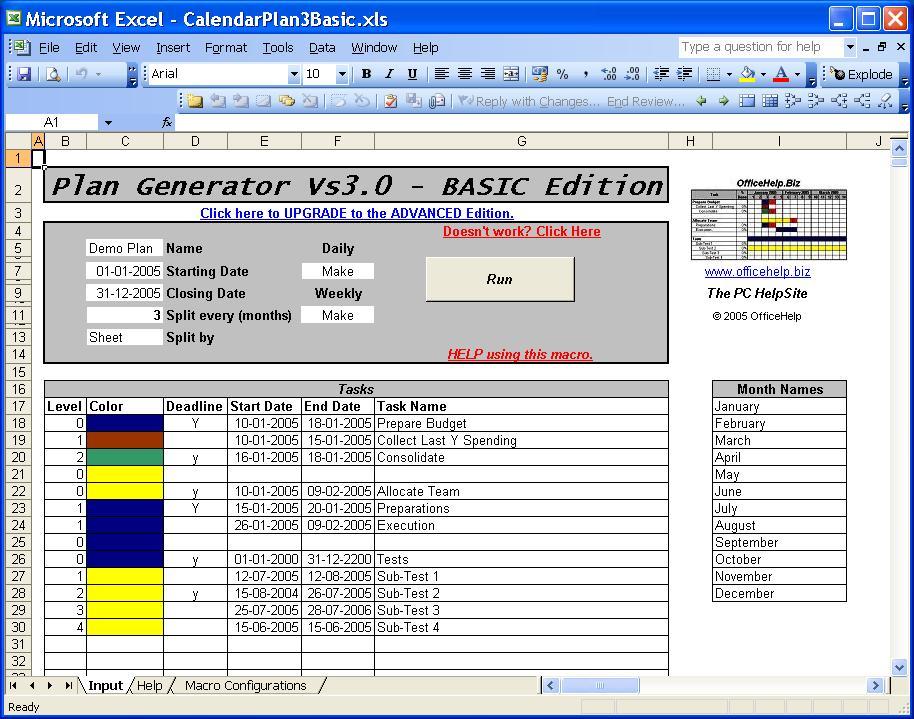This screenshot has width=914, height=719.
Task: Expand the font name dropdown showing Arial
Action: point(293,74)
